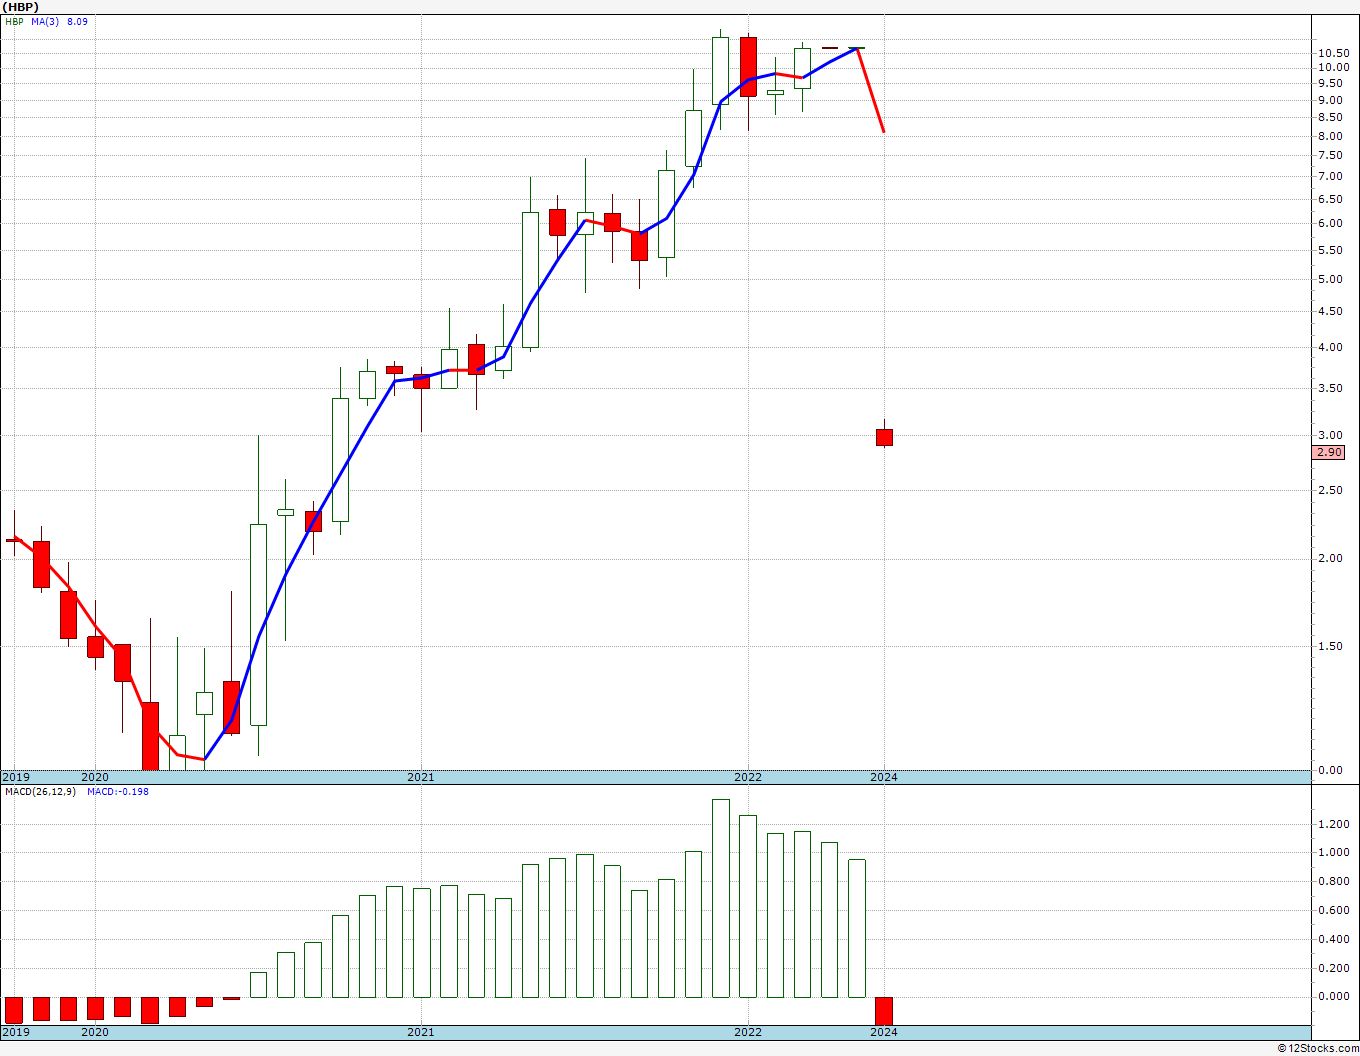Viewport: 1360px width, 1056px height.
Task: Click 2019 on the price chart time axis
Action: coord(16,777)
